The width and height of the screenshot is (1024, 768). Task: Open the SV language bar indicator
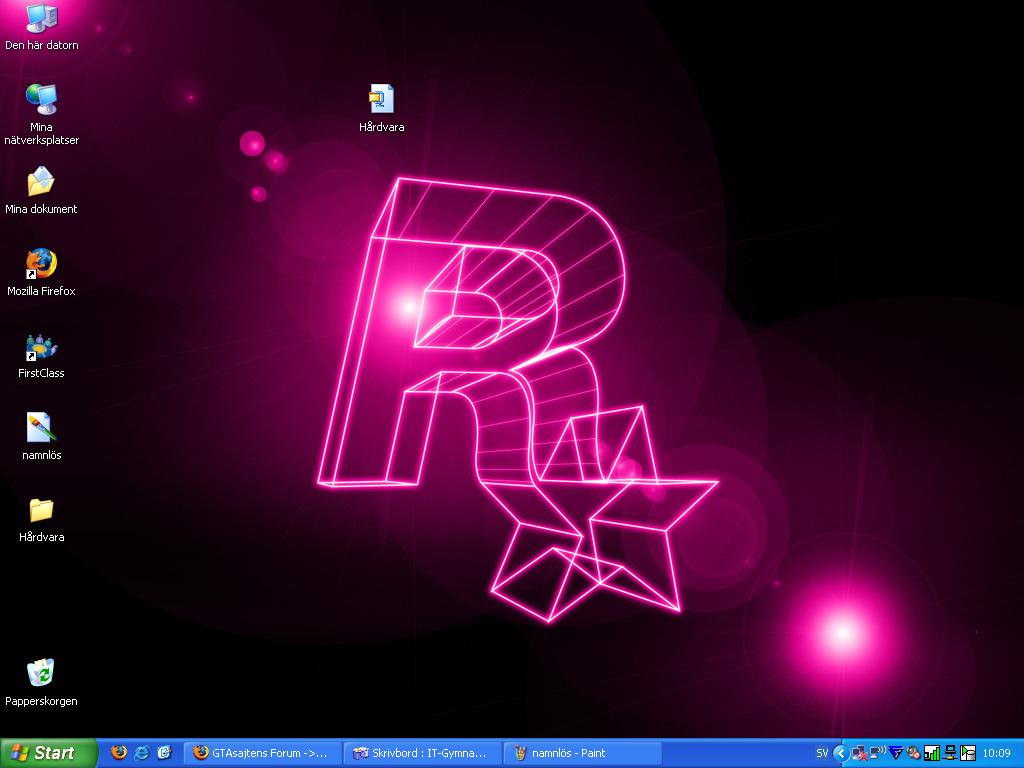(822, 753)
